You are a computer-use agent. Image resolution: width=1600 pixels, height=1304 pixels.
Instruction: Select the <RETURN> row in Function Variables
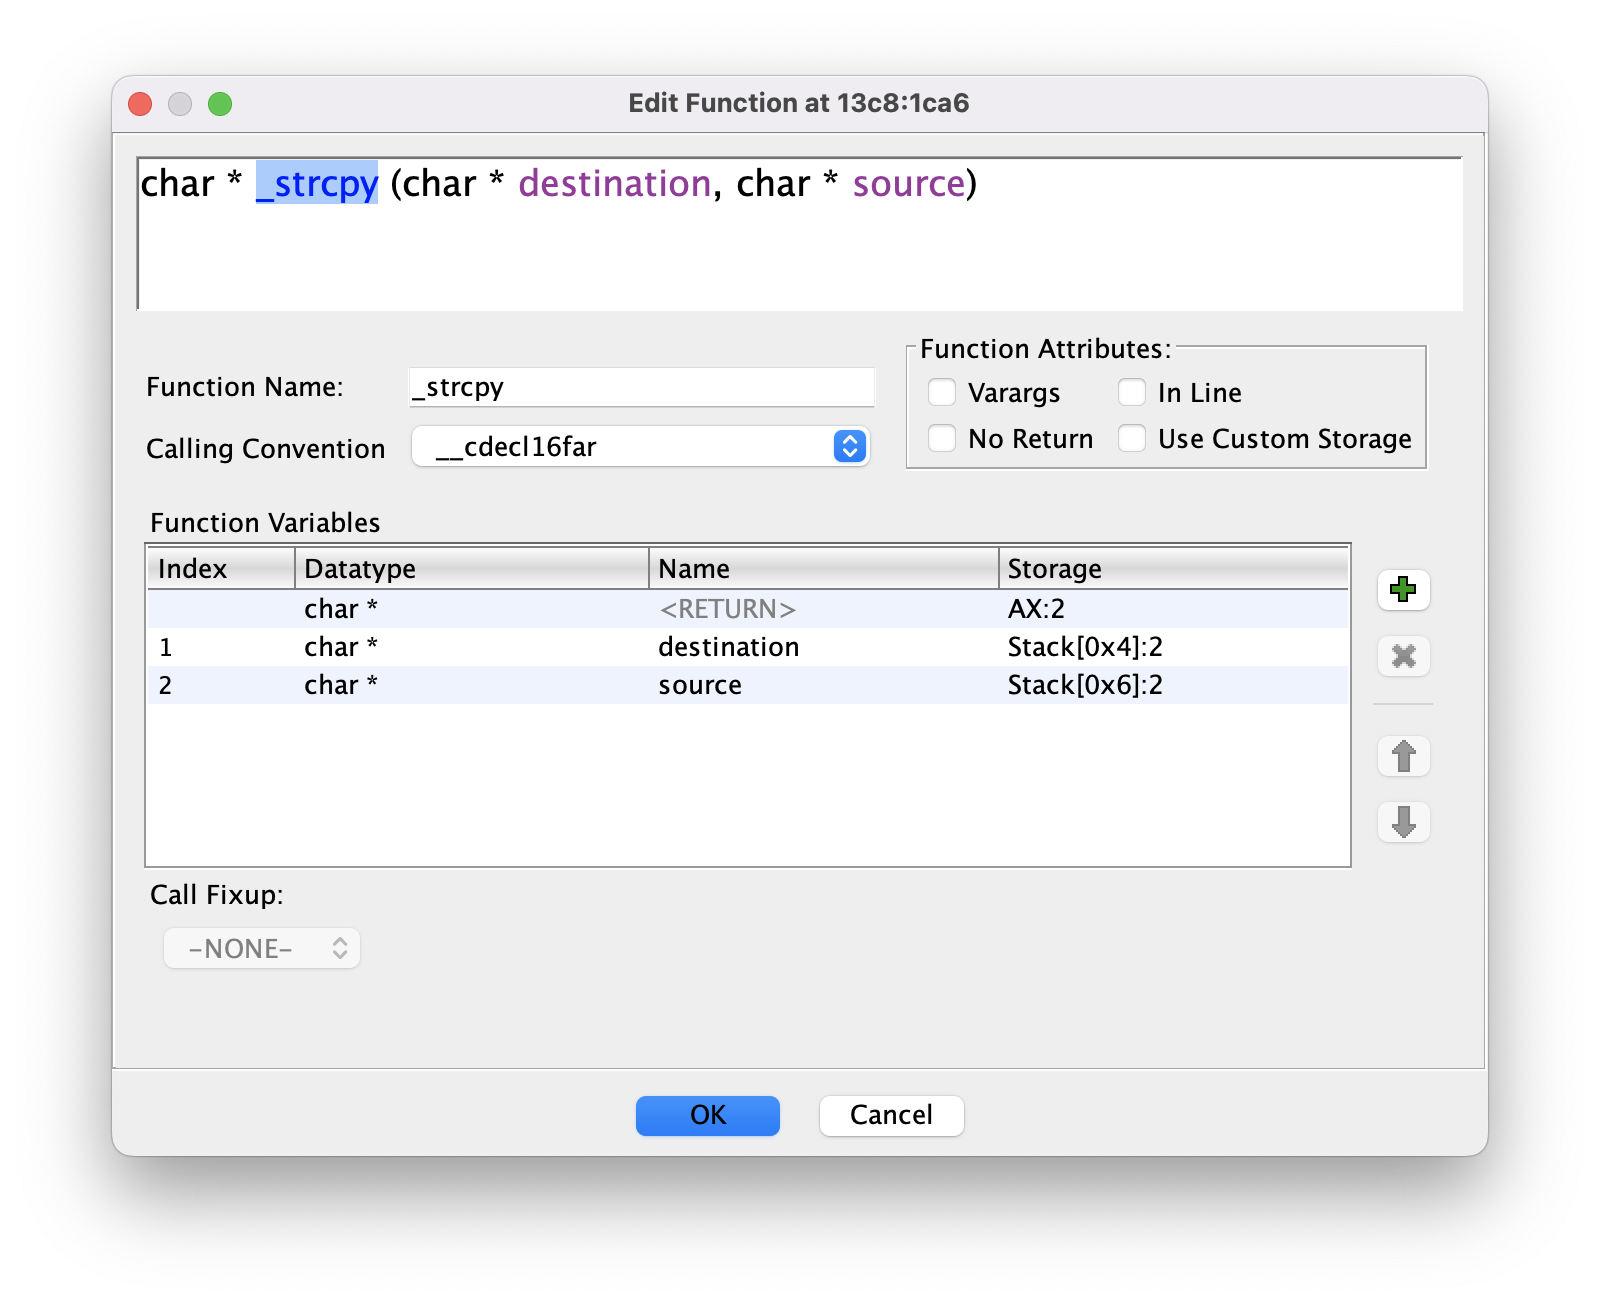[727, 609]
